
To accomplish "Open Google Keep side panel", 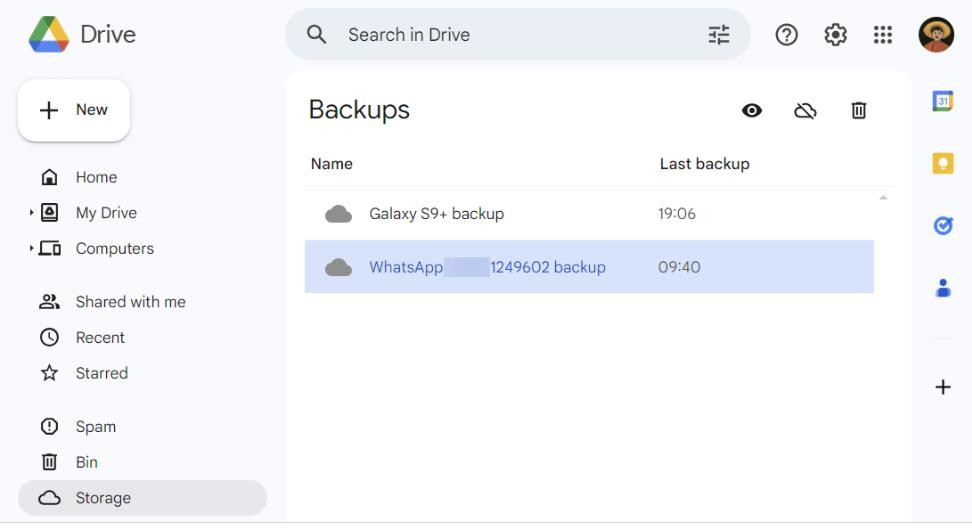I will [x=943, y=164].
